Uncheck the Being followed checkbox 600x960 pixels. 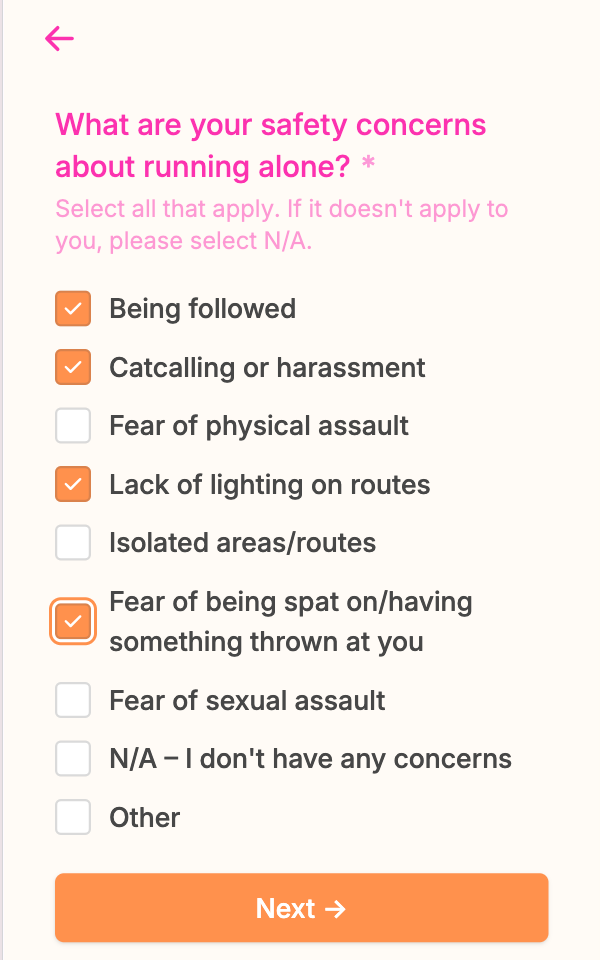[73, 309]
